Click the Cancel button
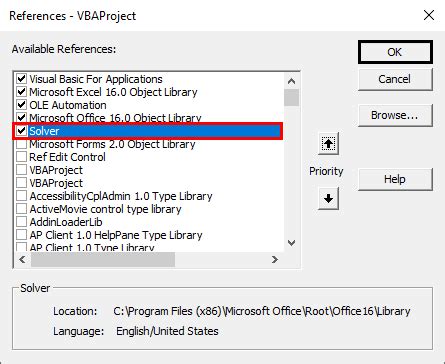This screenshot has height=364, width=445. 395,79
